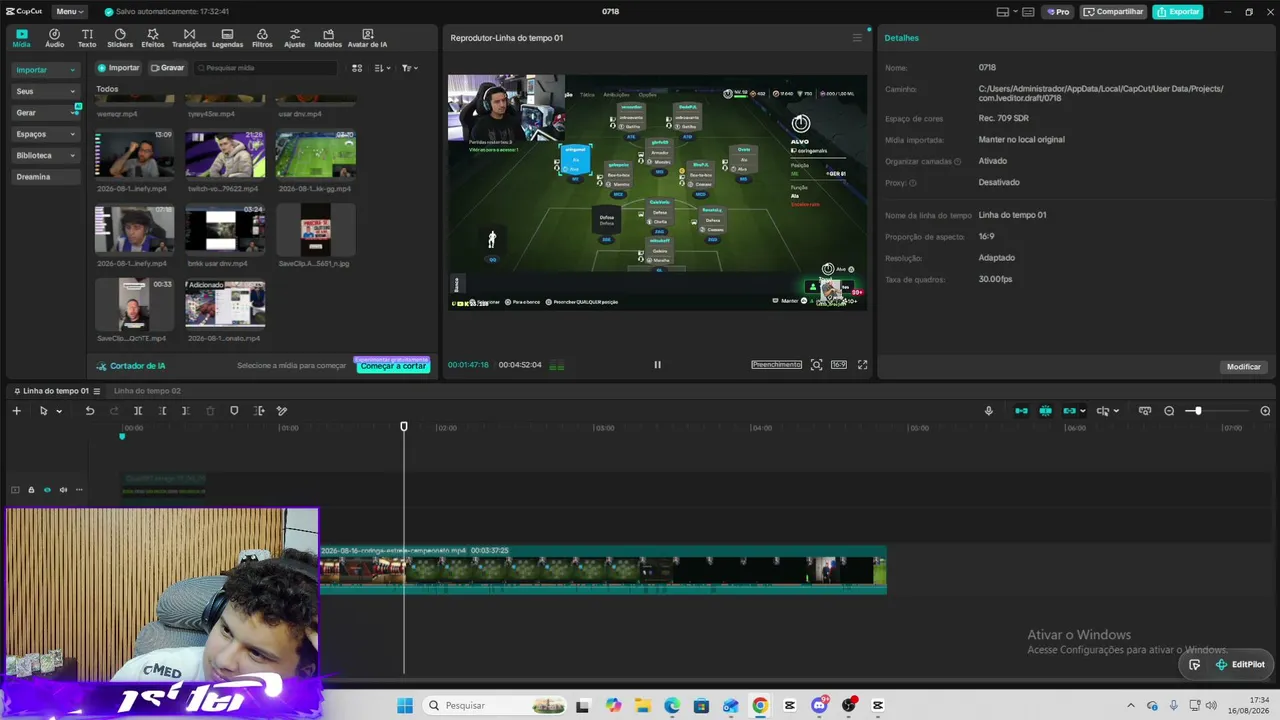Open the 16:9 aspect ratio selector

point(839,365)
